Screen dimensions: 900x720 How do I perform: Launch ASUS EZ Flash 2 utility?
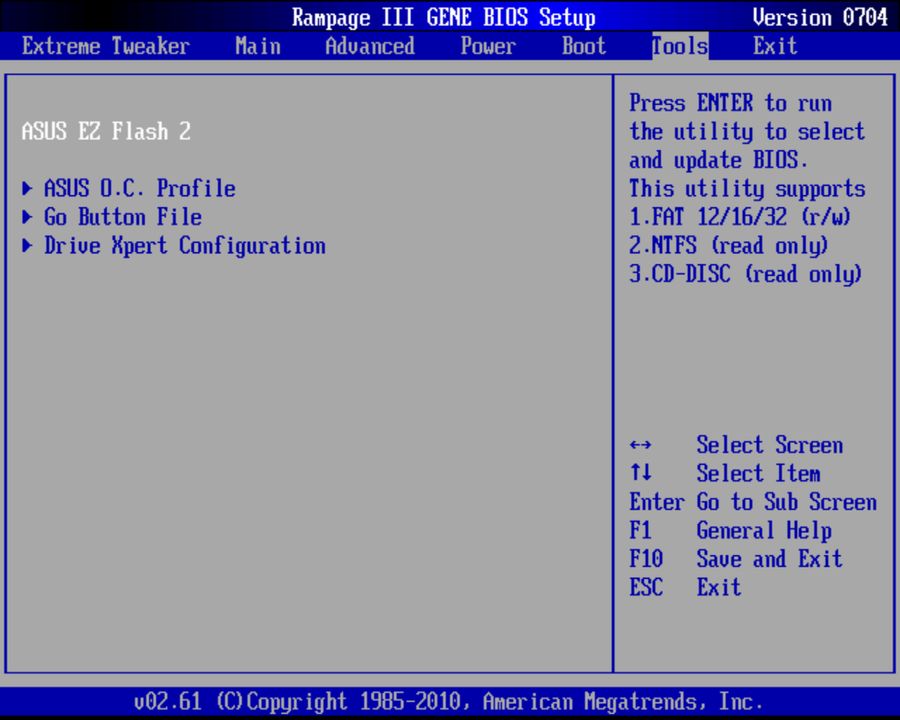pos(106,131)
